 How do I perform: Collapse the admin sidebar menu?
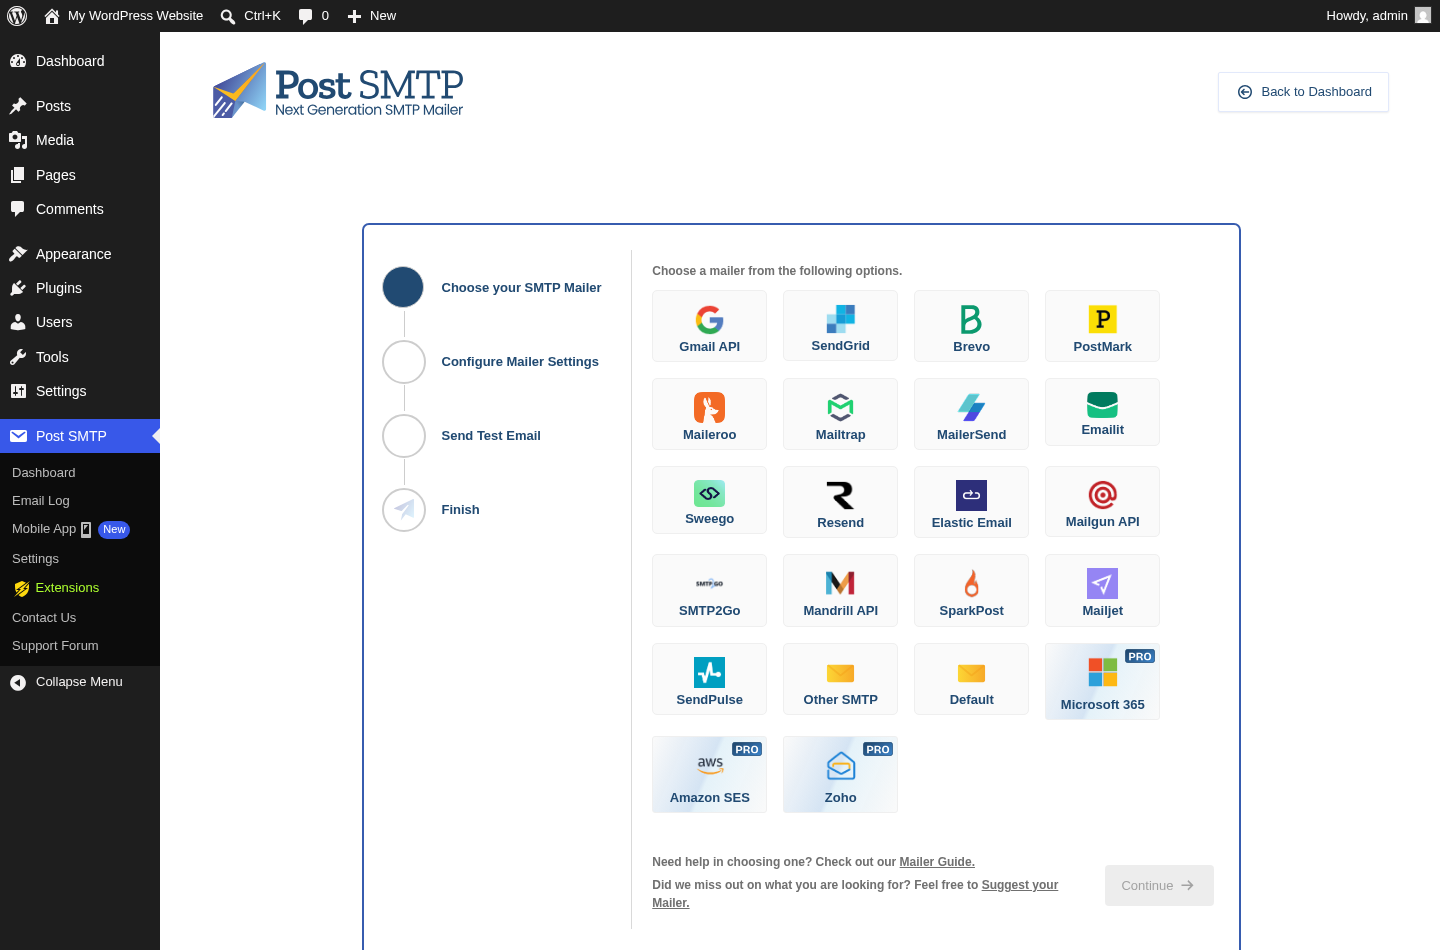80,682
